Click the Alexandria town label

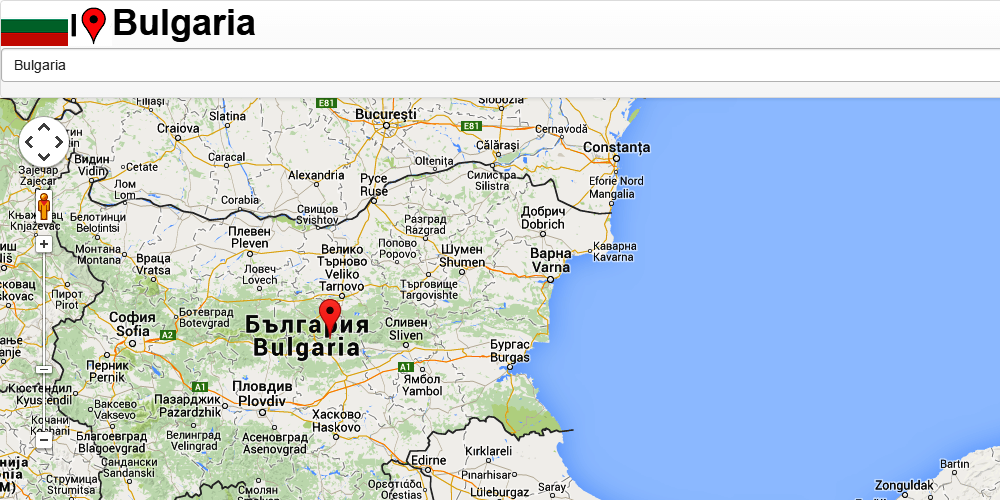(x=316, y=175)
